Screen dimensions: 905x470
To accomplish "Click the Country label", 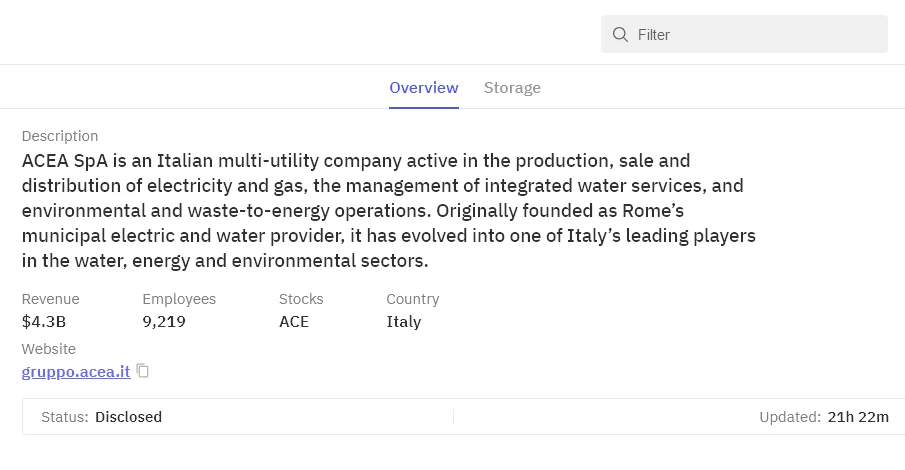I will [413, 299].
